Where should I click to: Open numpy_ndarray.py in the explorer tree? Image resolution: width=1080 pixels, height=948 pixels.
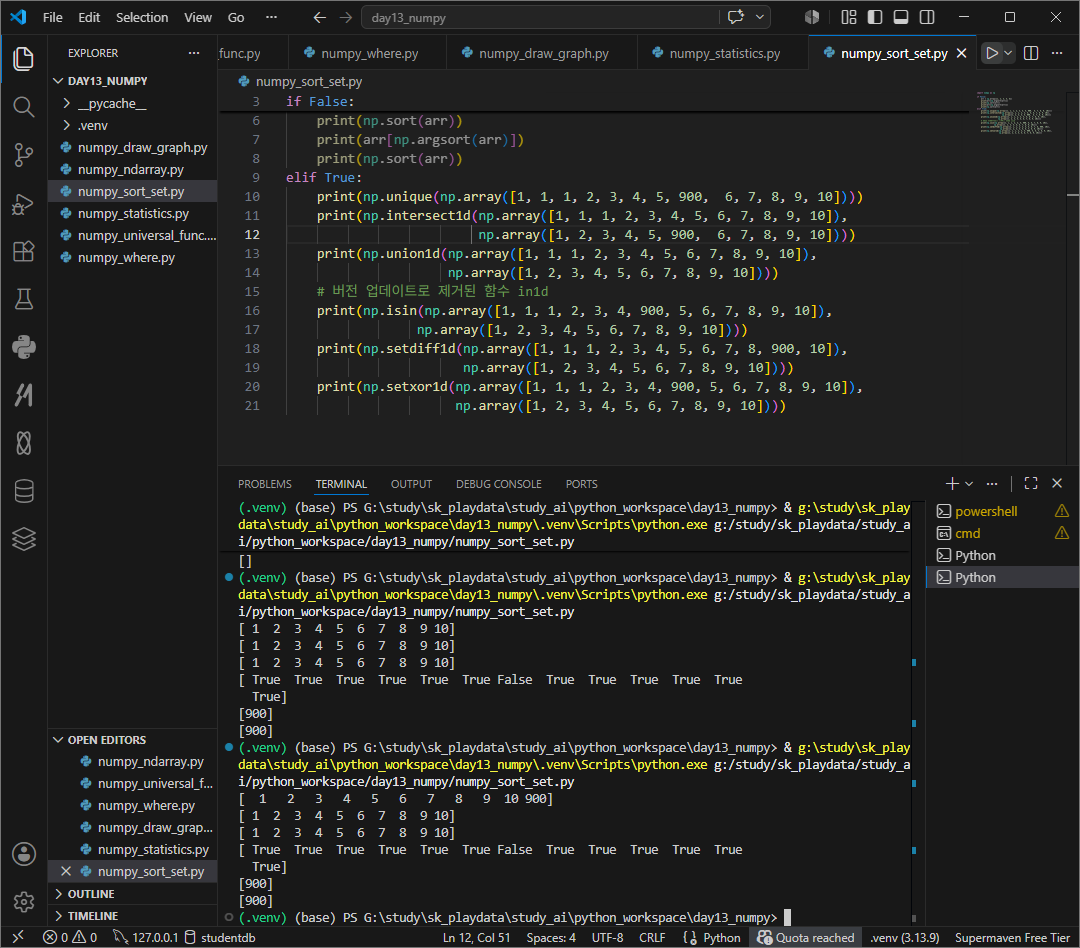coord(132,169)
